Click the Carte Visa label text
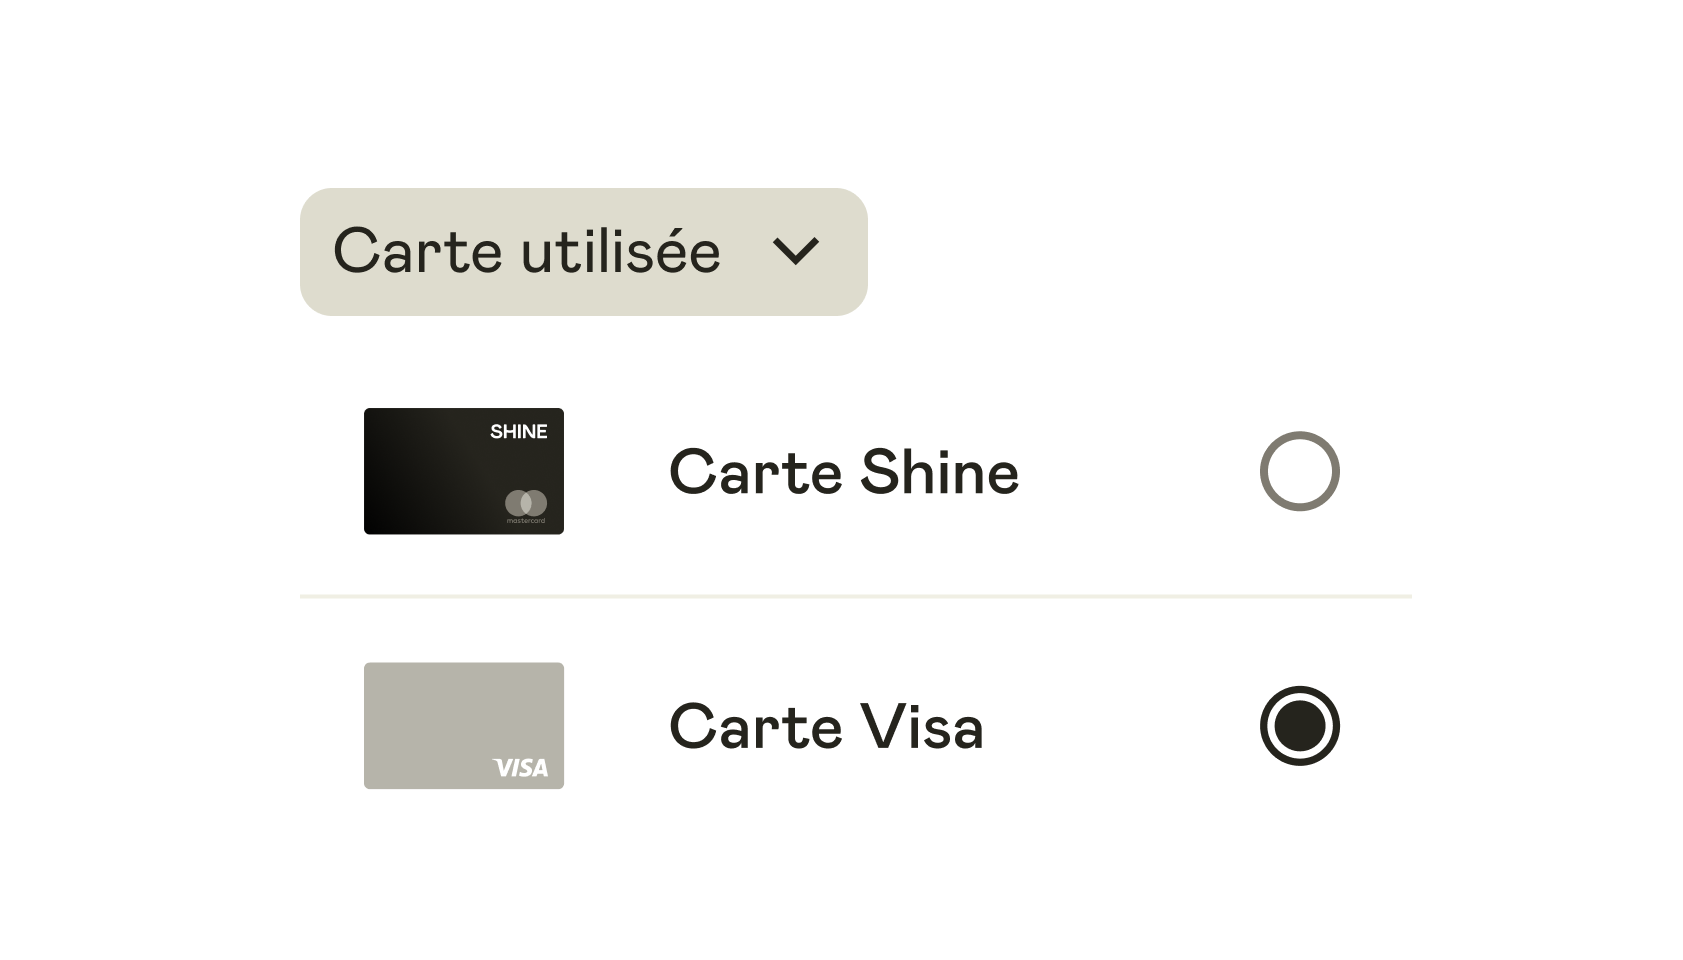The width and height of the screenshot is (1683, 960). click(827, 726)
